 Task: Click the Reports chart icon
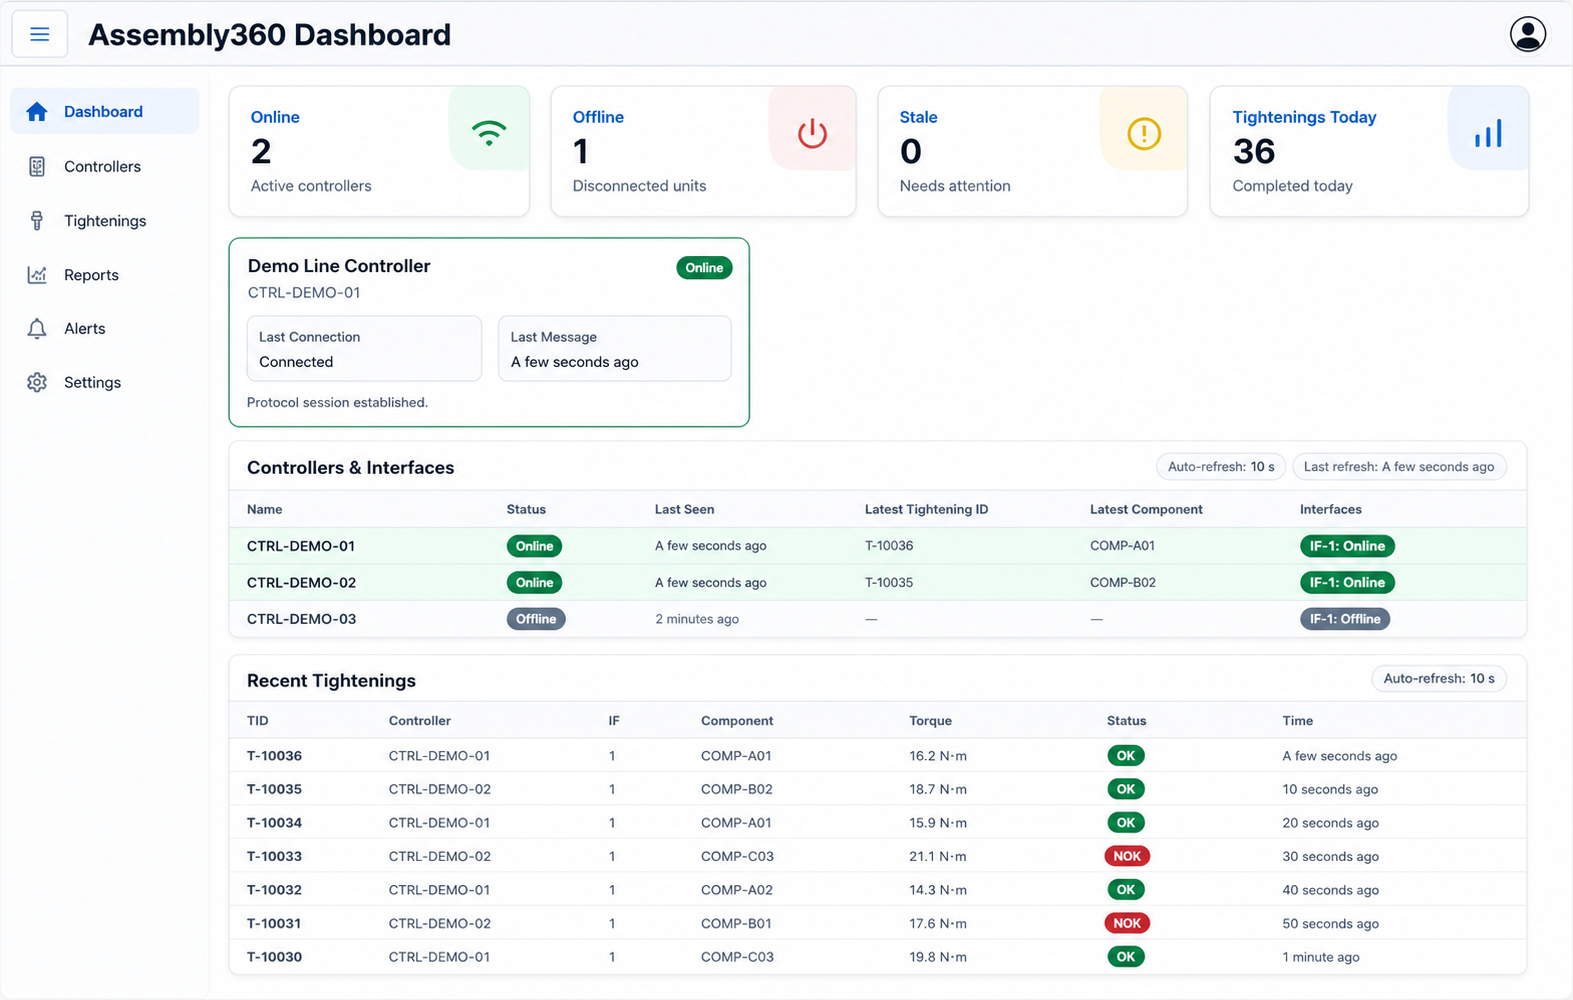click(x=37, y=275)
